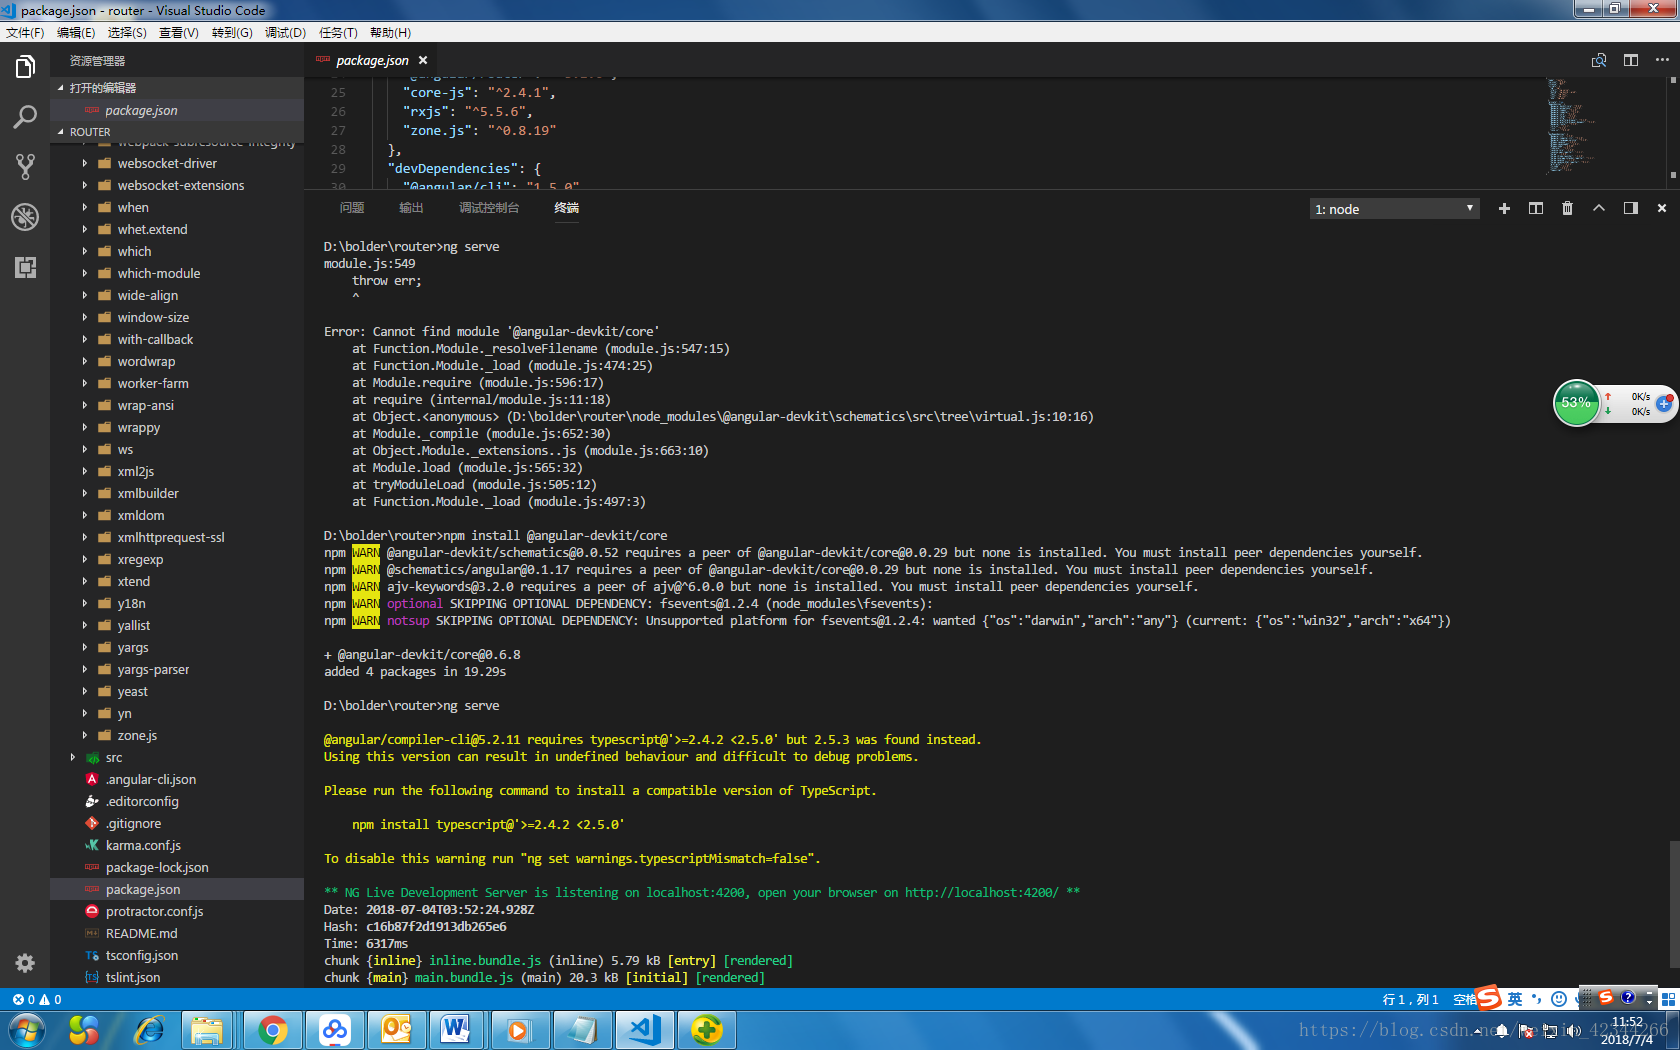
Task: Expand the src folder
Action: click(x=177, y=757)
